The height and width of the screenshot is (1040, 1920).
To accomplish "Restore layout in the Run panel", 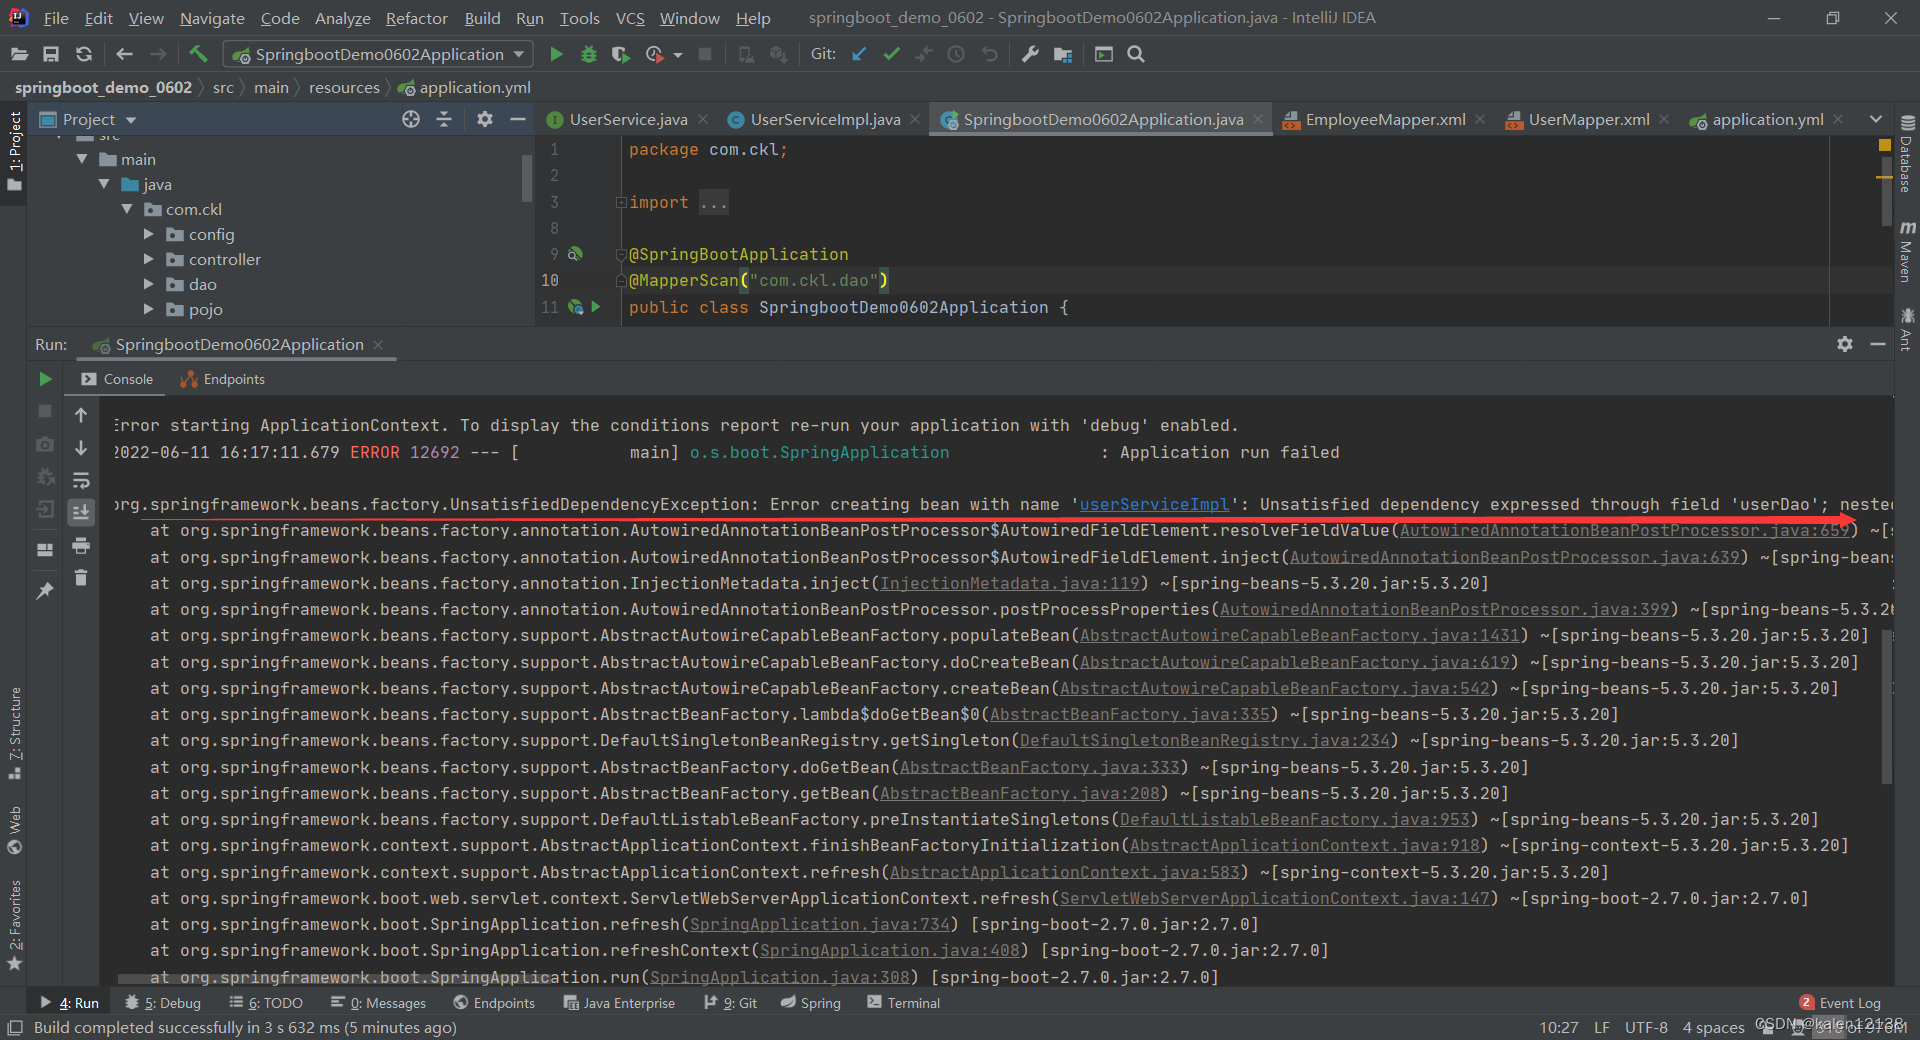I will (45, 549).
